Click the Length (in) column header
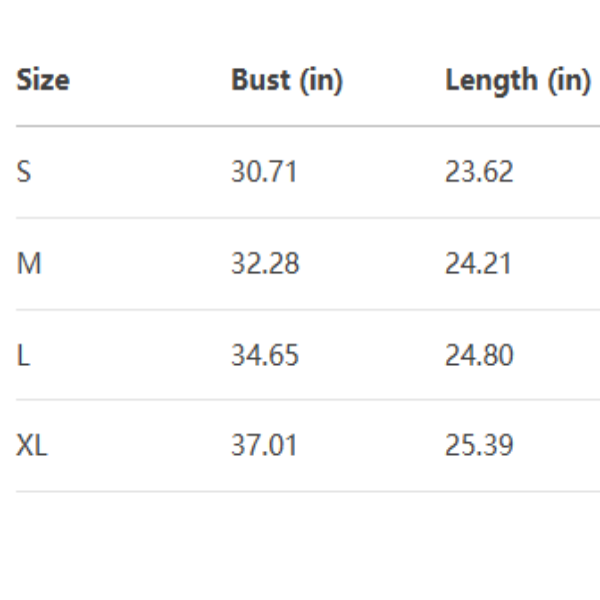This screenshot has width=600, height=600. (517, 81)
